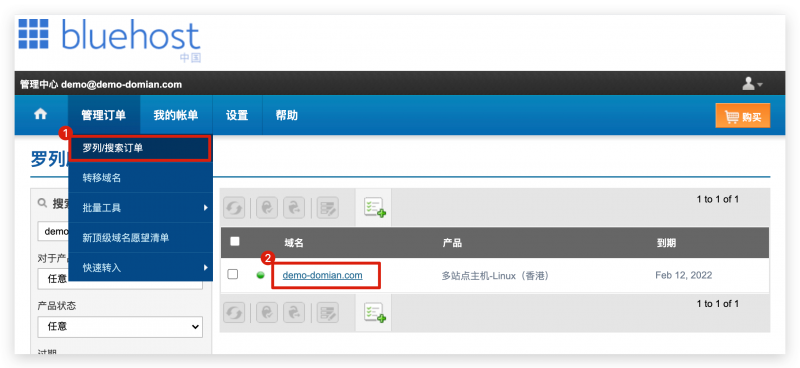Click the 产品 column header
Viewport: 800px width, 368px height.
pos(452,243)
